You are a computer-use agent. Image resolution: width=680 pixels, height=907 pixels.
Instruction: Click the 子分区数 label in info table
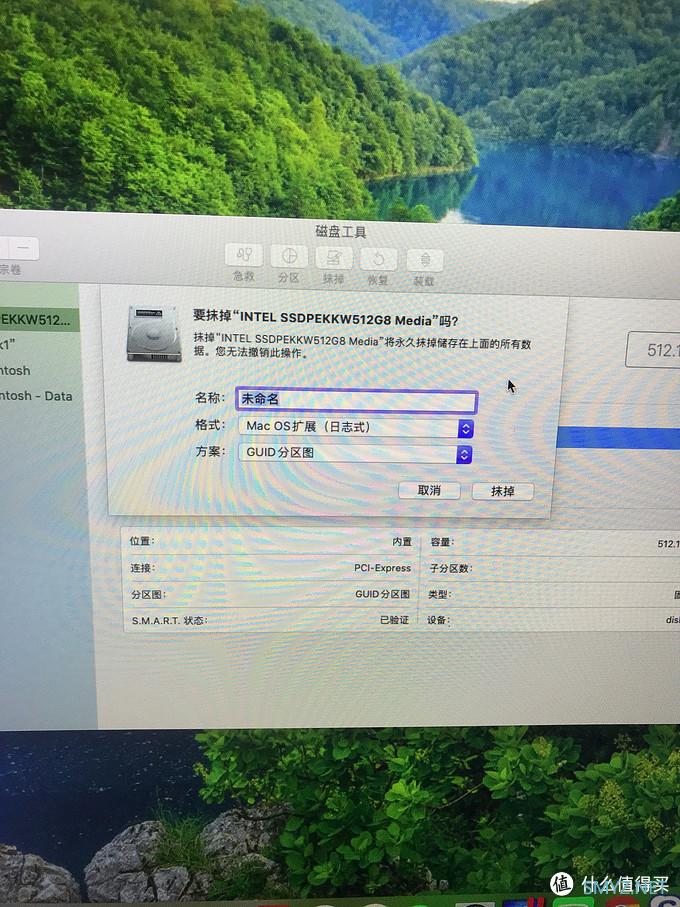(450, 569)
